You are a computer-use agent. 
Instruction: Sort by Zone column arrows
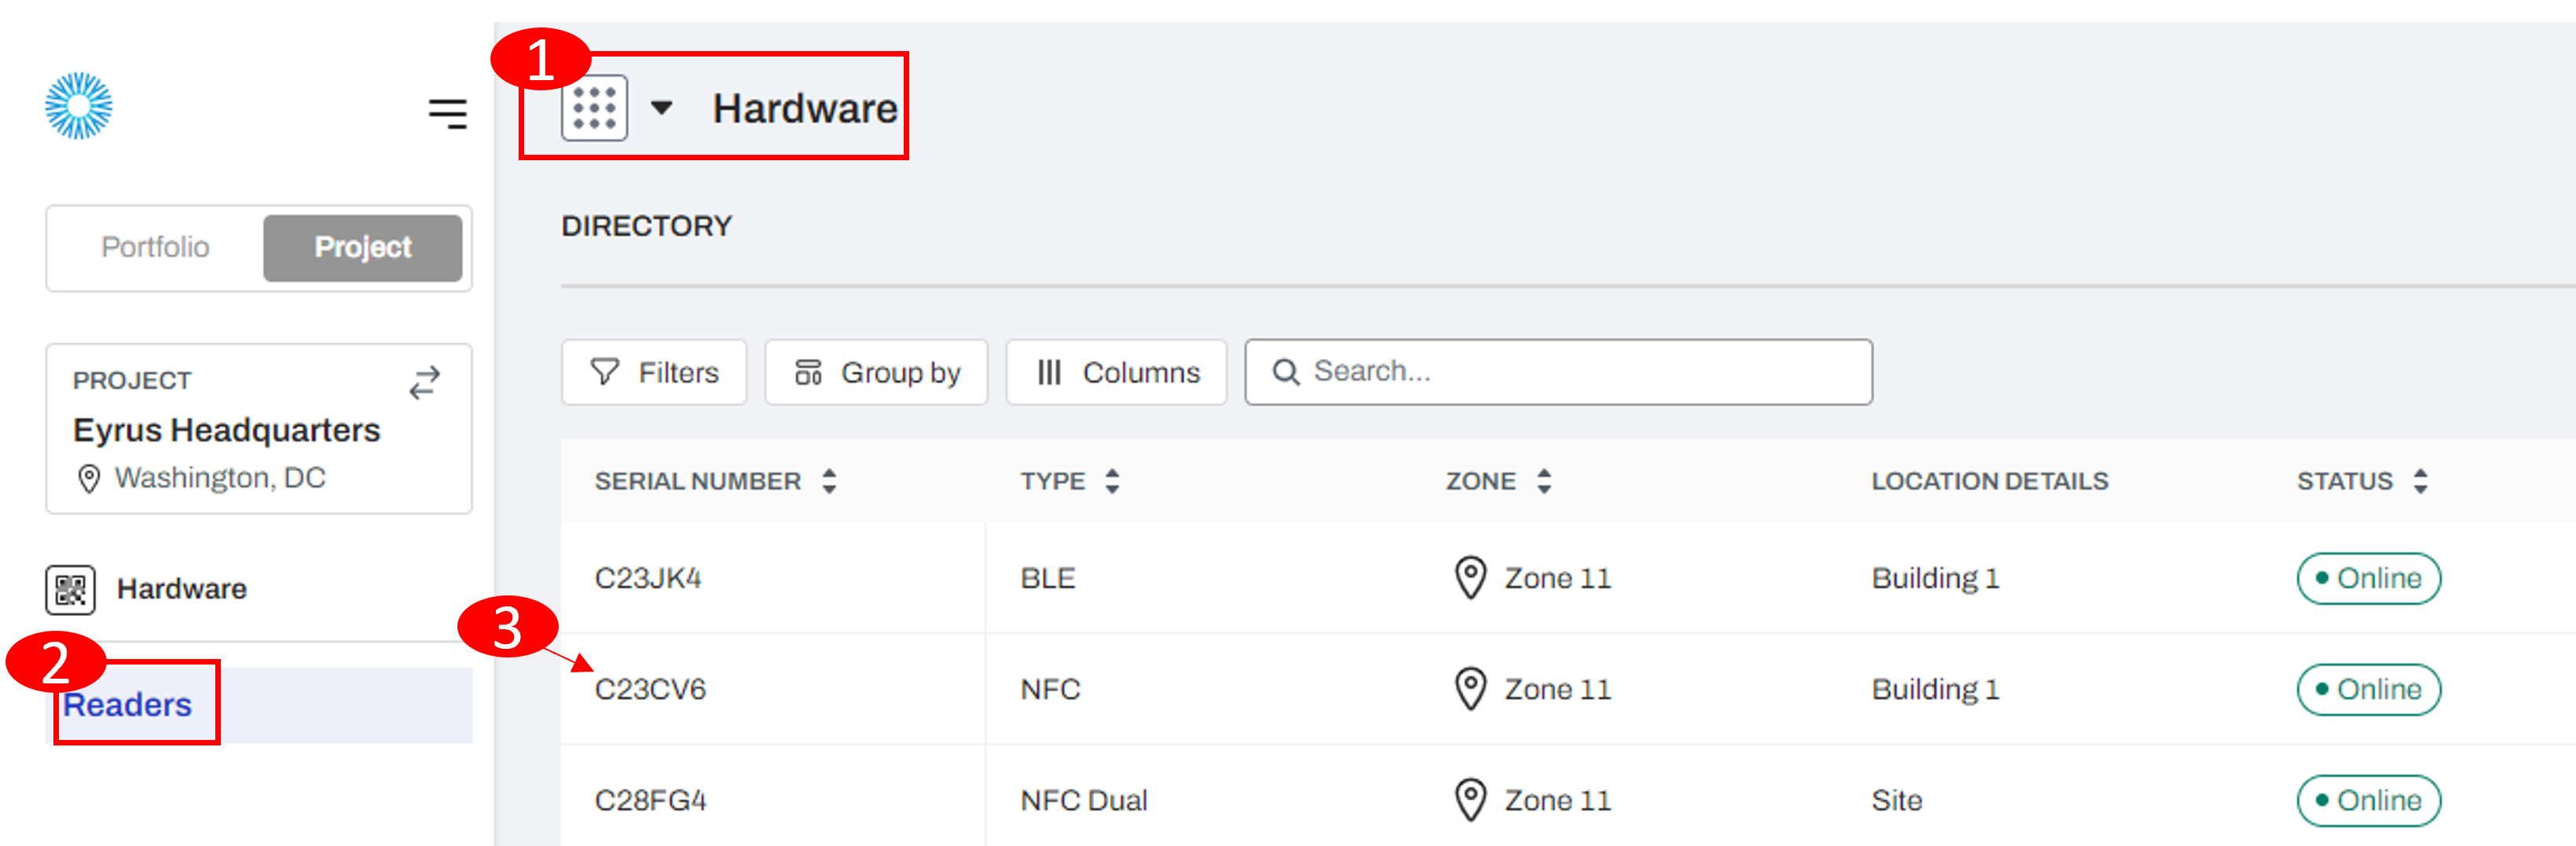click(x=1544, y=481)
